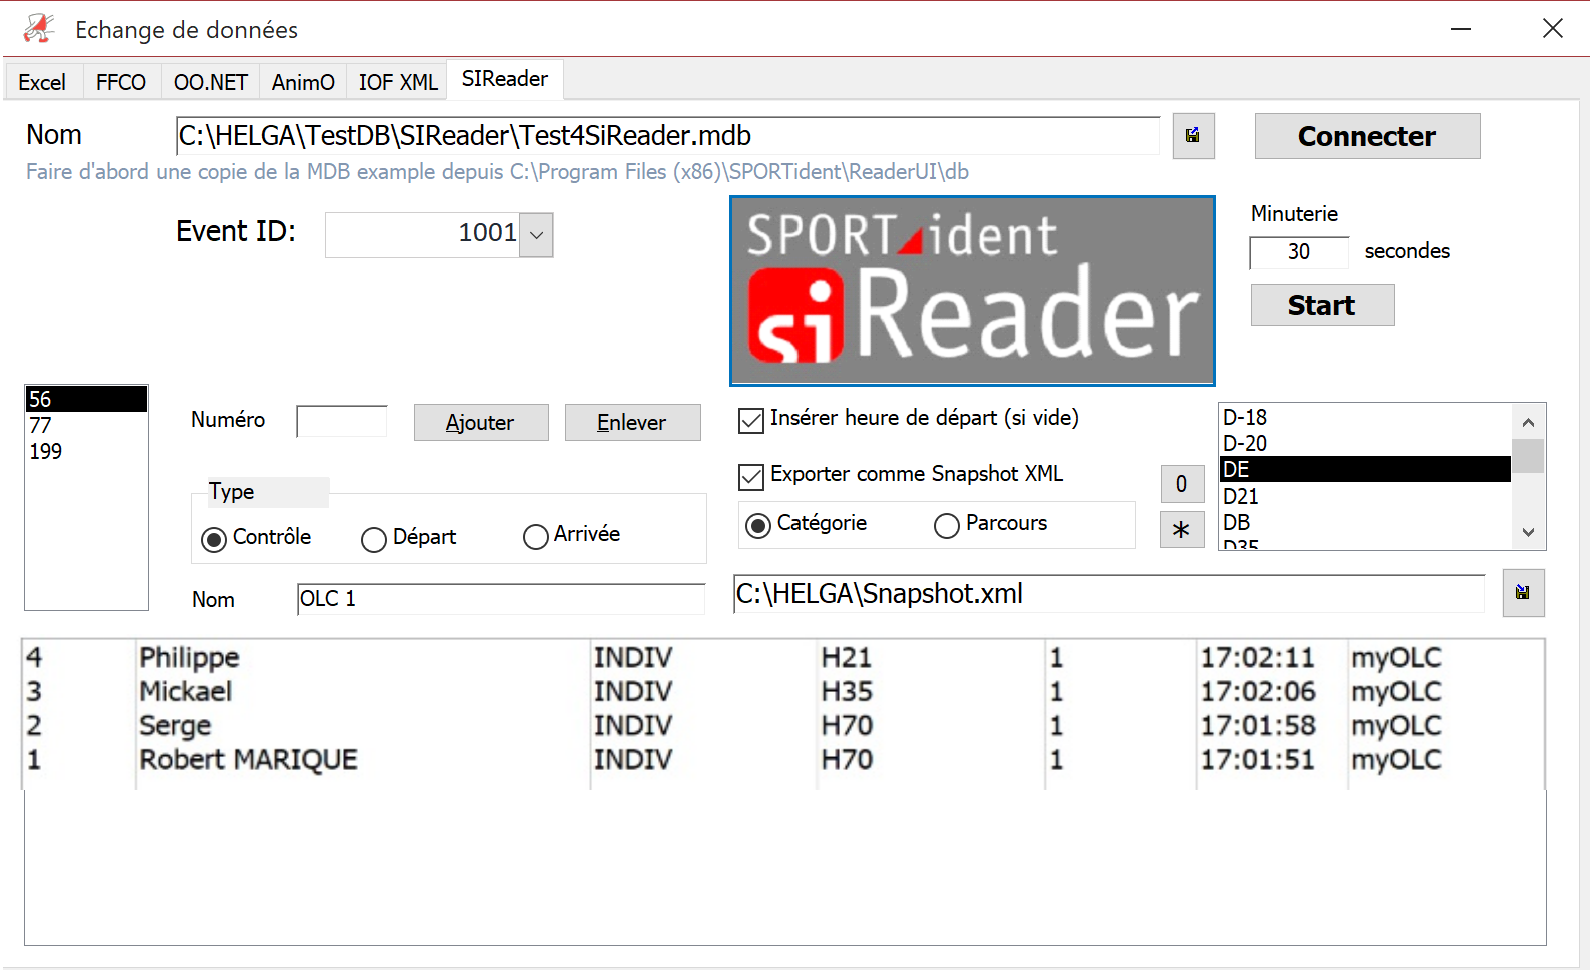Click the browse icon next to the MDB path
This screenshot has width=1590, height=970.
click(x=1193, y=136)
